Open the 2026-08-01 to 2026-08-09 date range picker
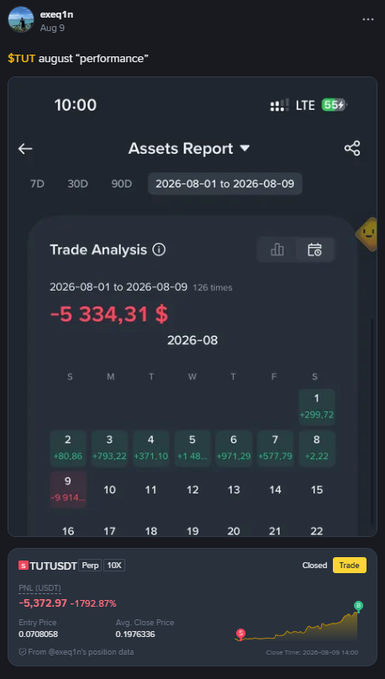 225,184
